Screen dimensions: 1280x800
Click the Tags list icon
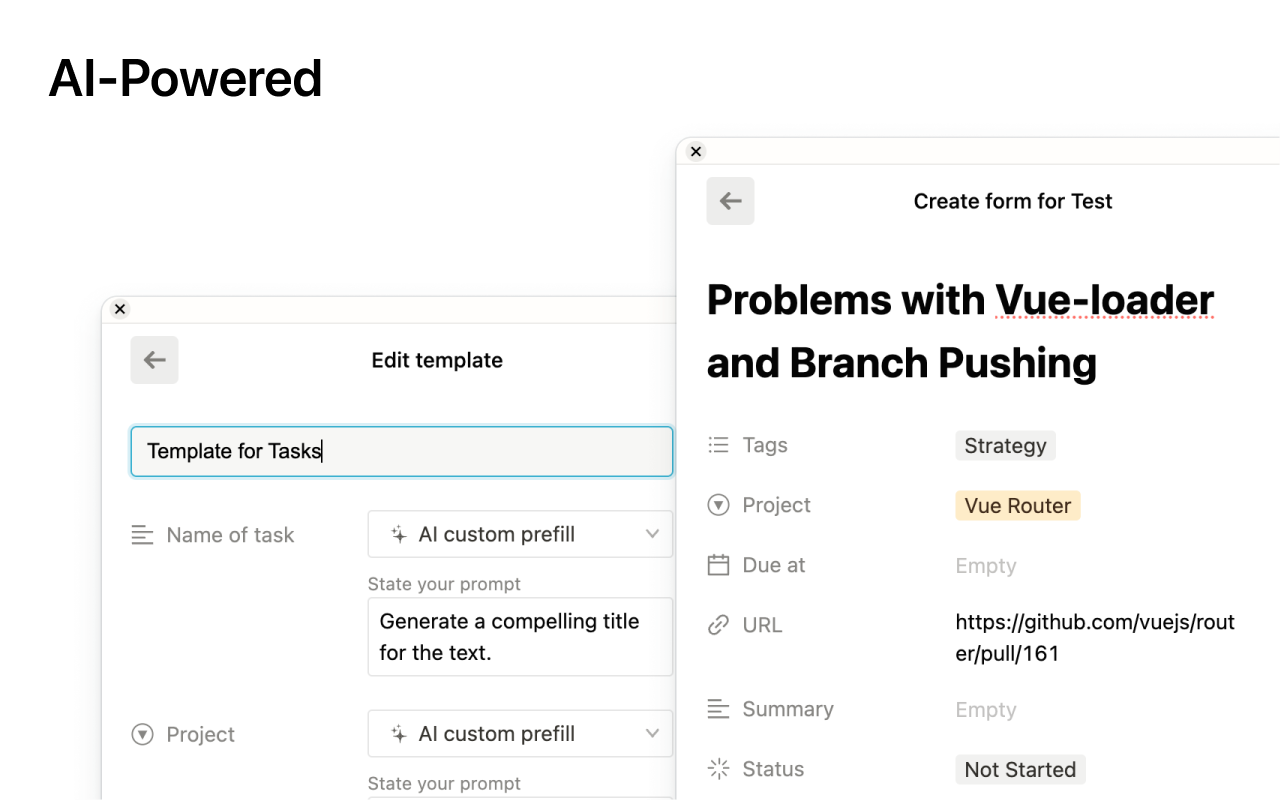718,445
